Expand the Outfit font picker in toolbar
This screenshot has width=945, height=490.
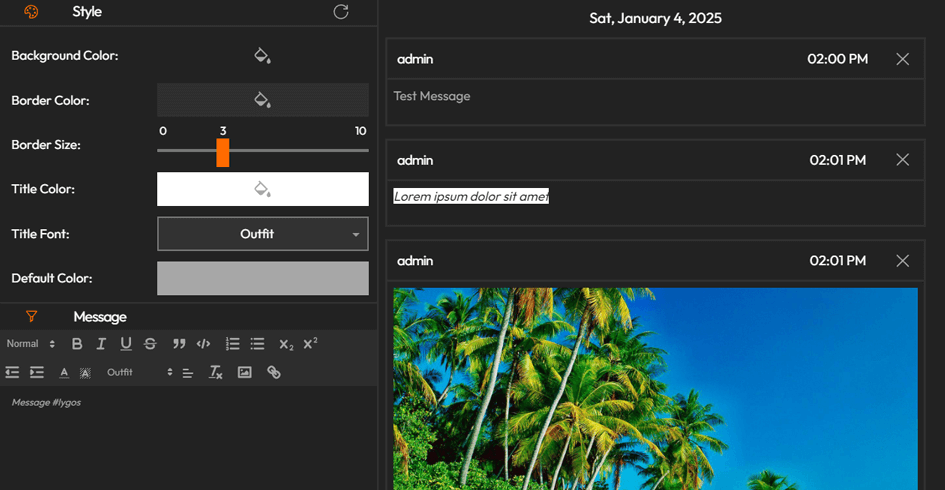point(140,372)
